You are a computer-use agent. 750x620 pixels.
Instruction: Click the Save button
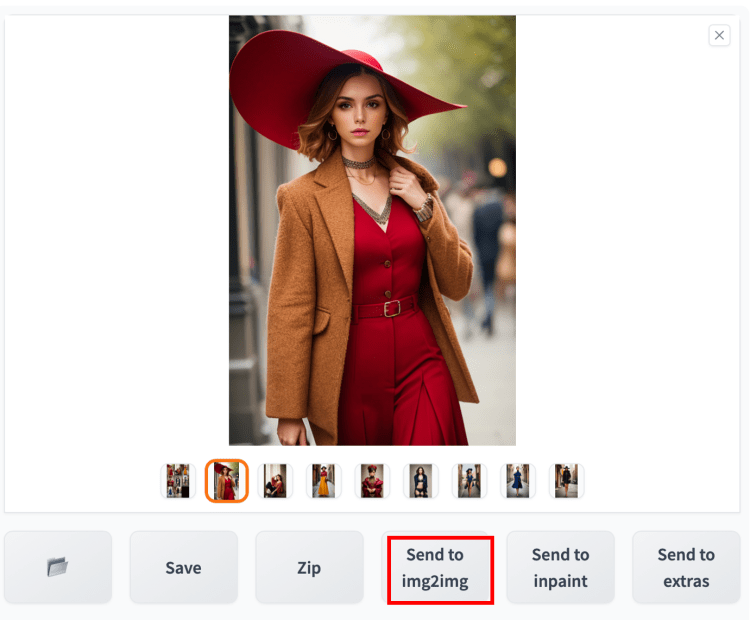[184, 567]
